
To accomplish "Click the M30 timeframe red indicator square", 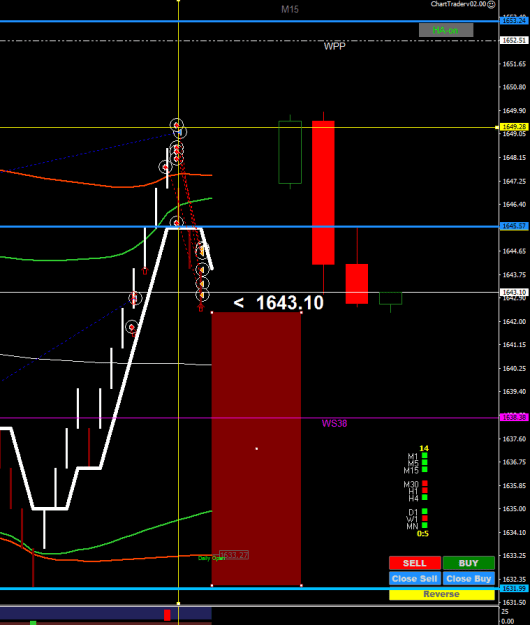I will [425, 483].
